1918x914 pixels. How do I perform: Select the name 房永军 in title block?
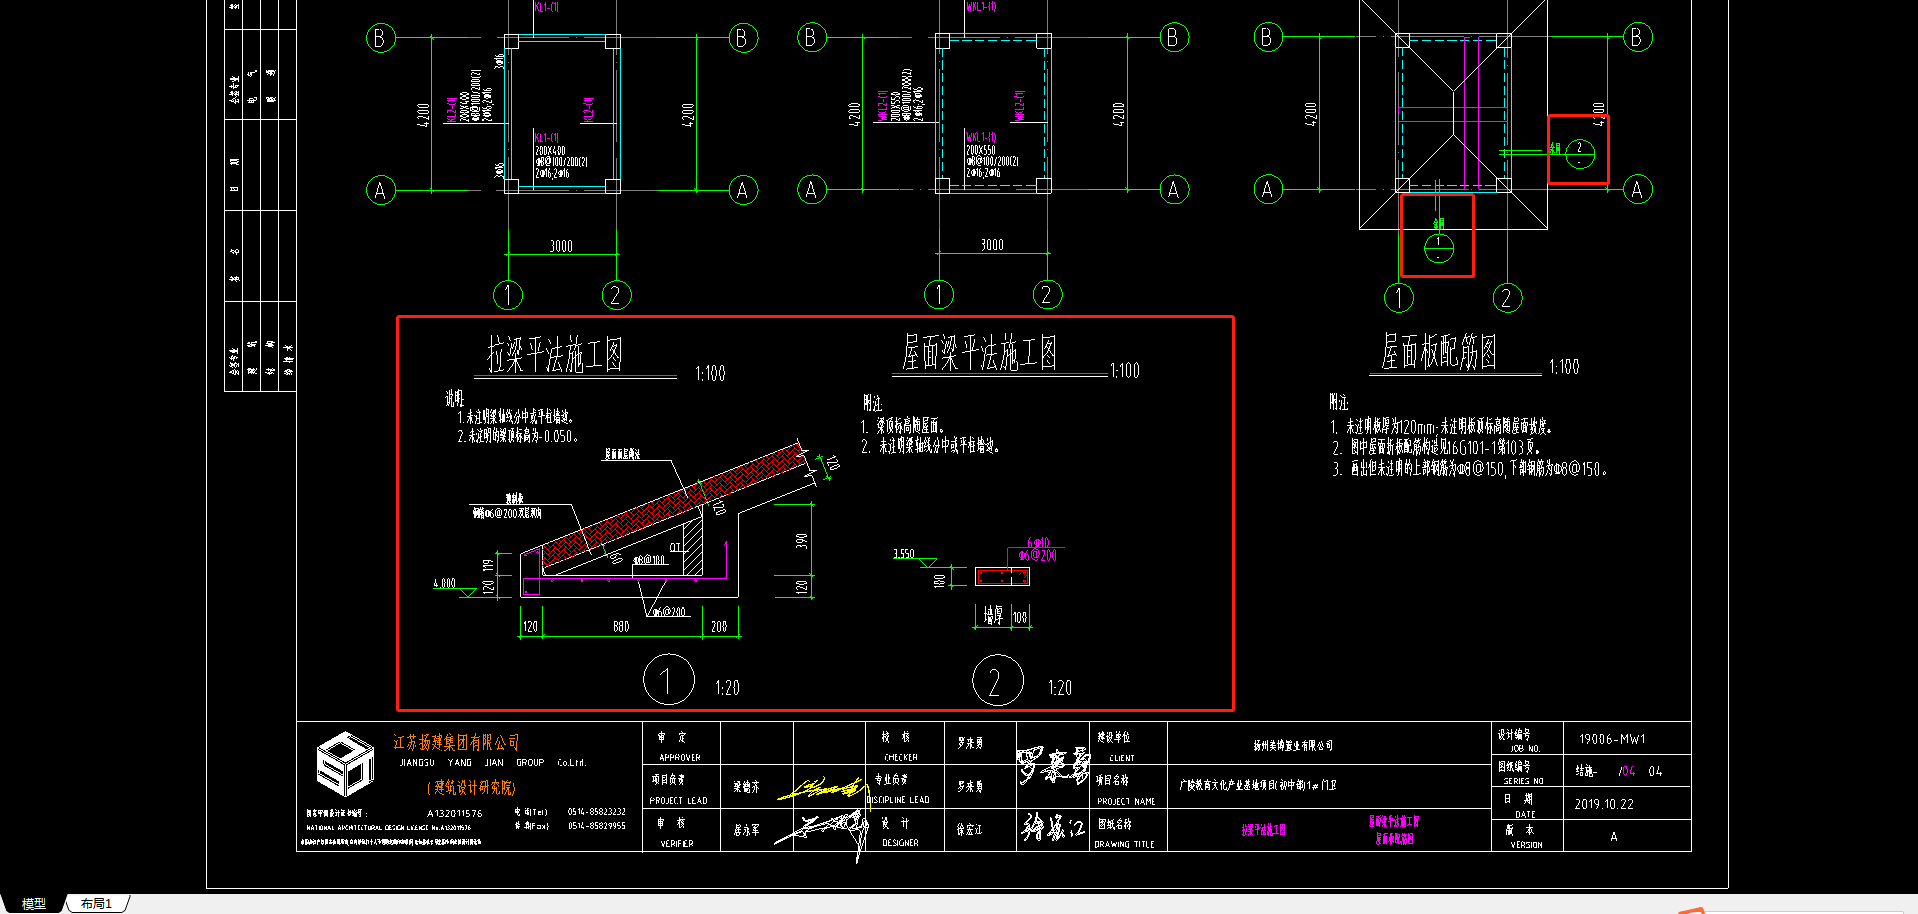click(746, 830)
